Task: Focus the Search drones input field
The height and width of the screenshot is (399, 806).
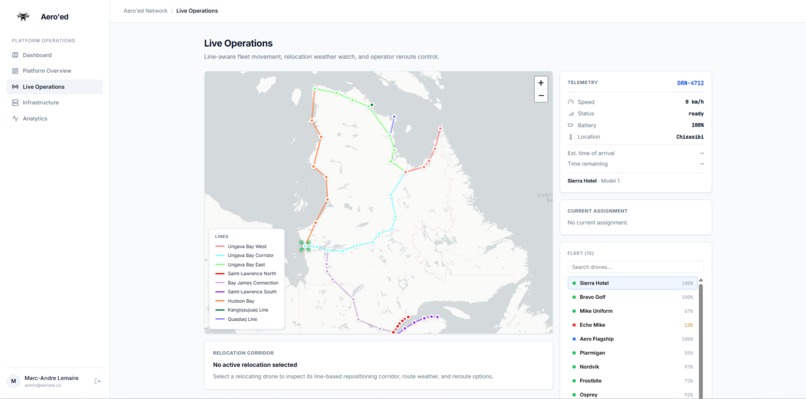Action: click(635, 267)
